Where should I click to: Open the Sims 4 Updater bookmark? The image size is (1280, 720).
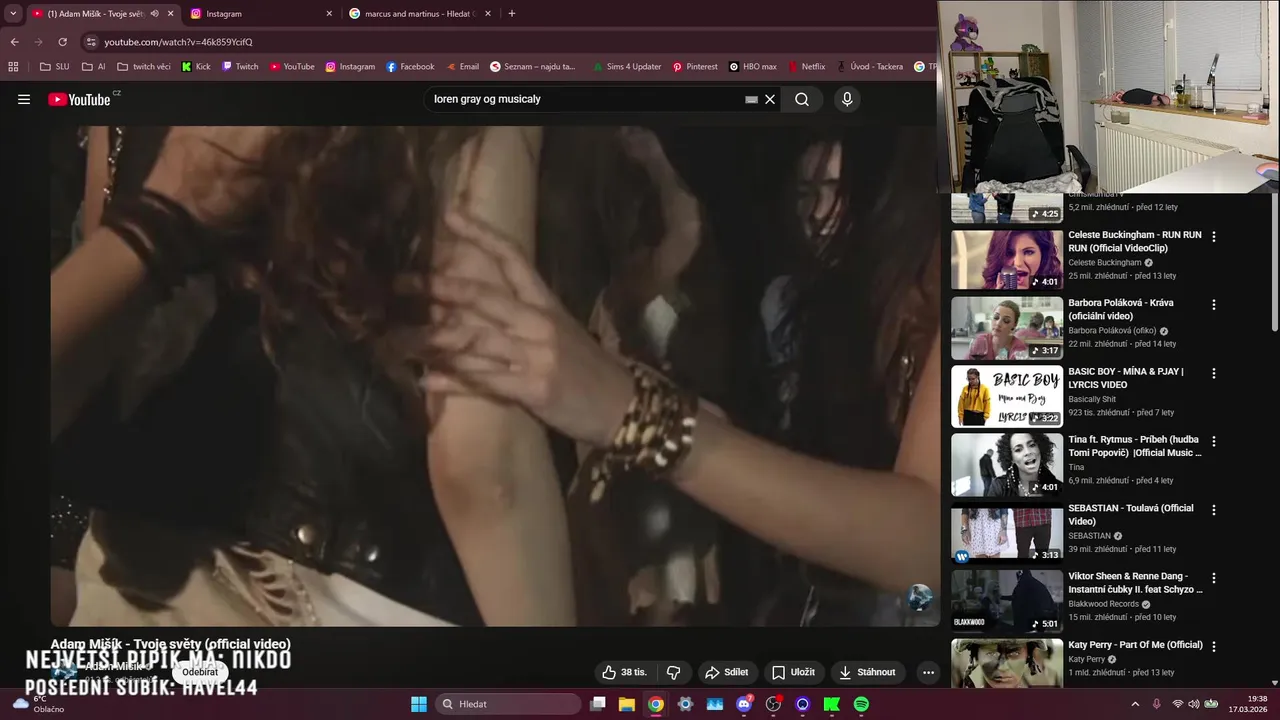click(626, 67)
